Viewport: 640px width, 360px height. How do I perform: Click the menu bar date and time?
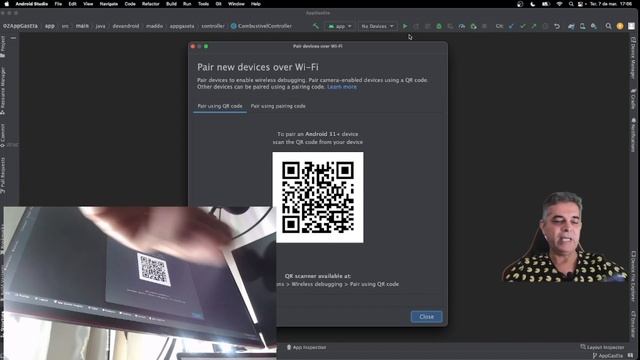coord(611,4)
